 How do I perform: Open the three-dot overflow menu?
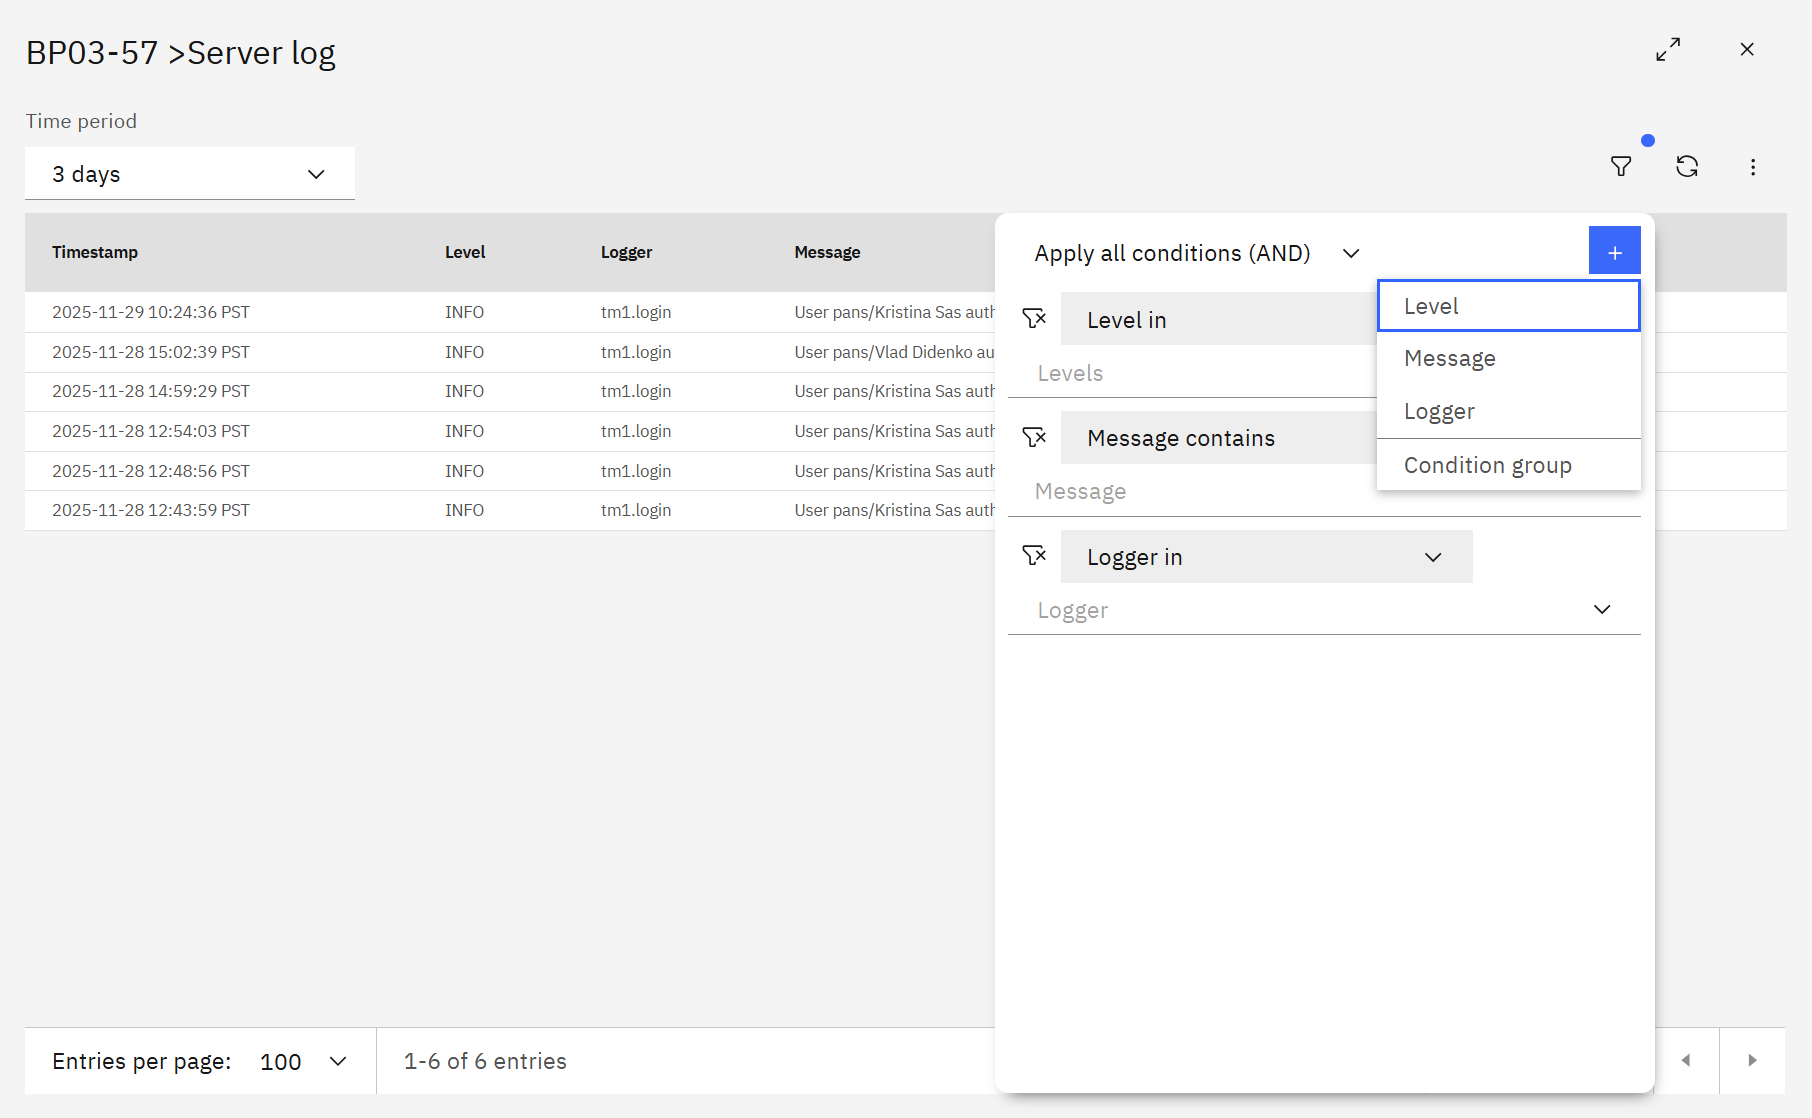click(1752, 167)
